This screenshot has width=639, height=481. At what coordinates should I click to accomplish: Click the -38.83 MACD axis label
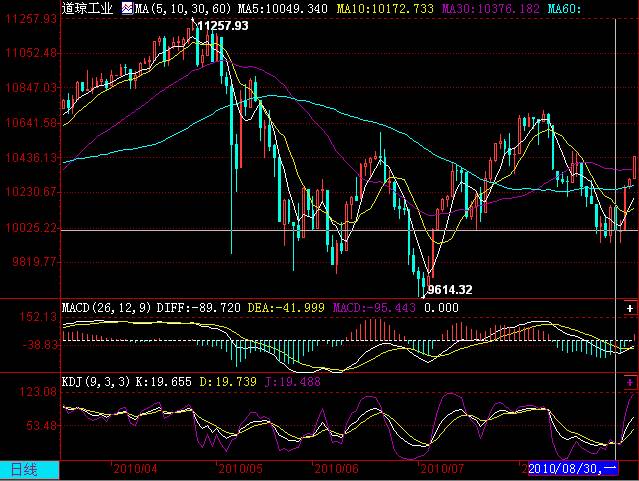tap(40, 345)
